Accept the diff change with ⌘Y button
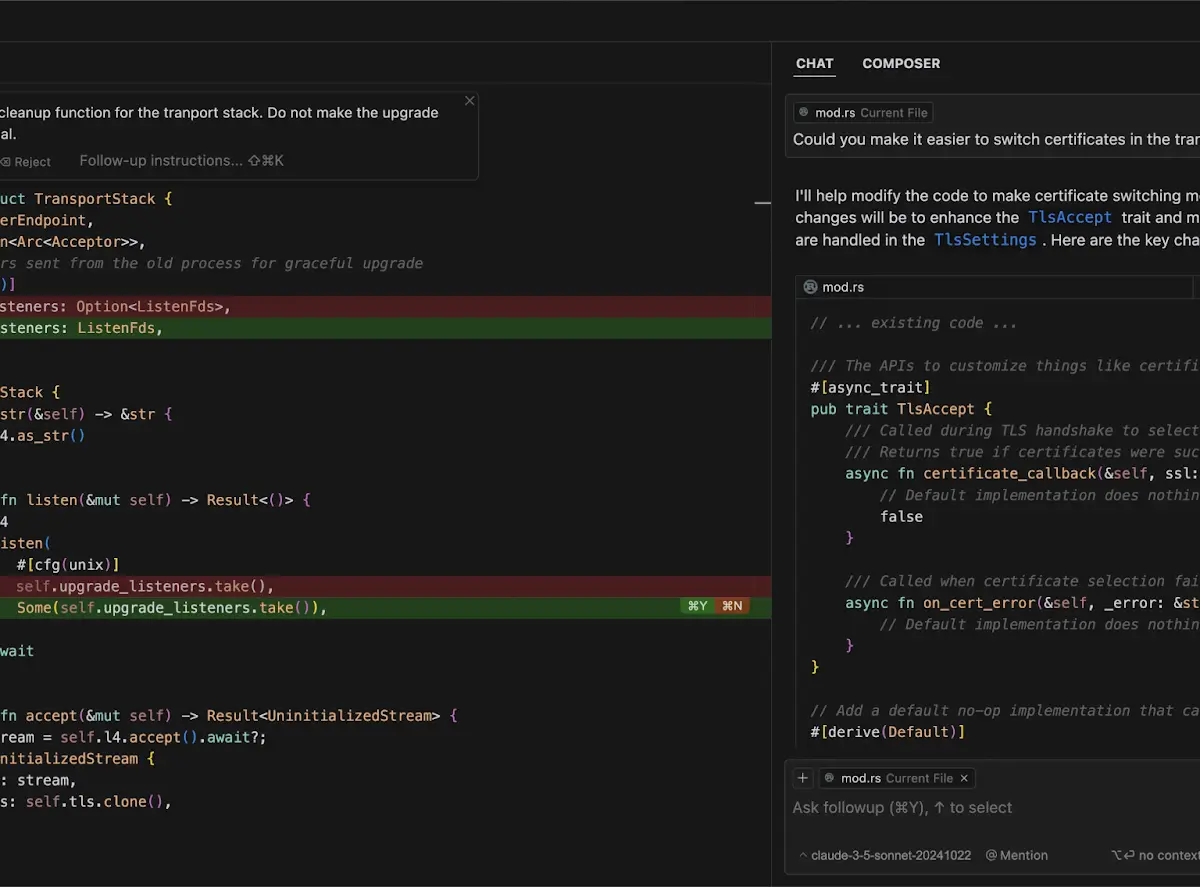Image resolution: width=1200 pixels, height=887 pixels. (697, 606)
